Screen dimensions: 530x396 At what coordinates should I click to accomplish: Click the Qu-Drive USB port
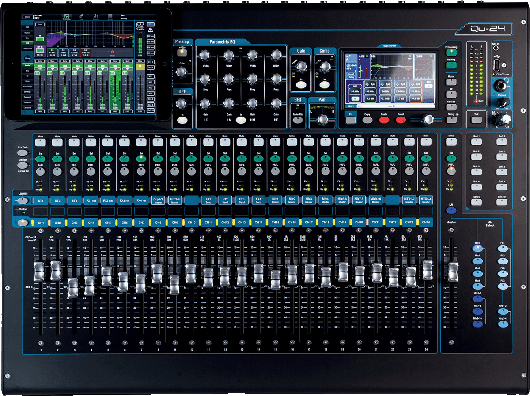[x=498, y=64]
